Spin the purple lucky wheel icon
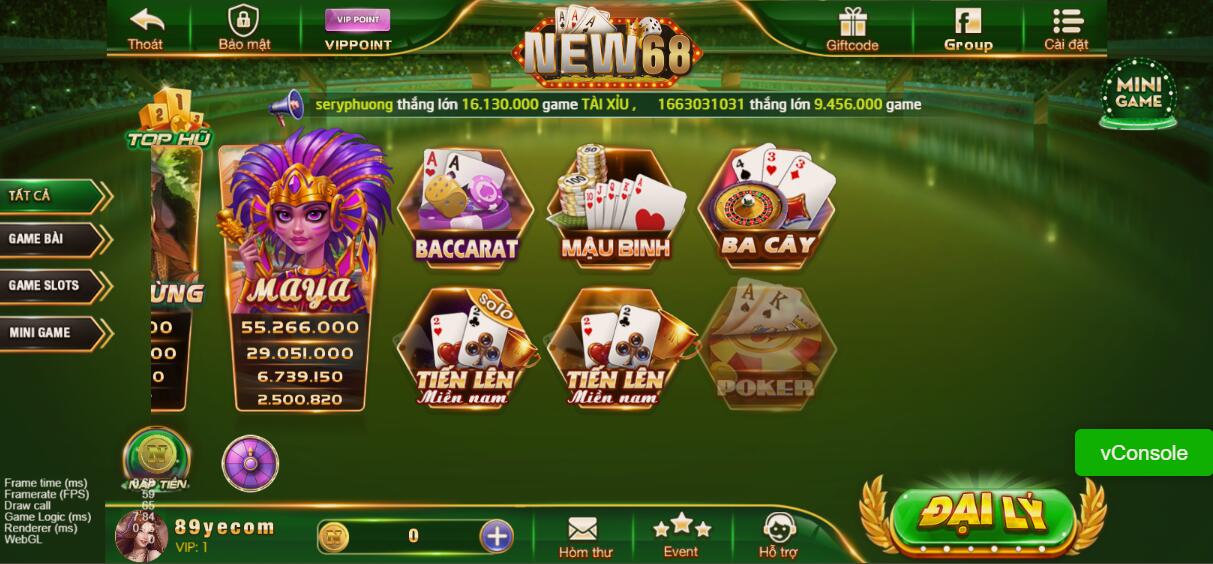1213x564 pixels. tap(250, 464)
